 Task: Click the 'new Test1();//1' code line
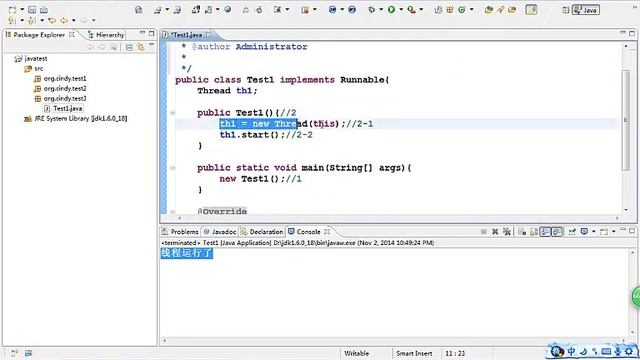click(x=260, y=179)
